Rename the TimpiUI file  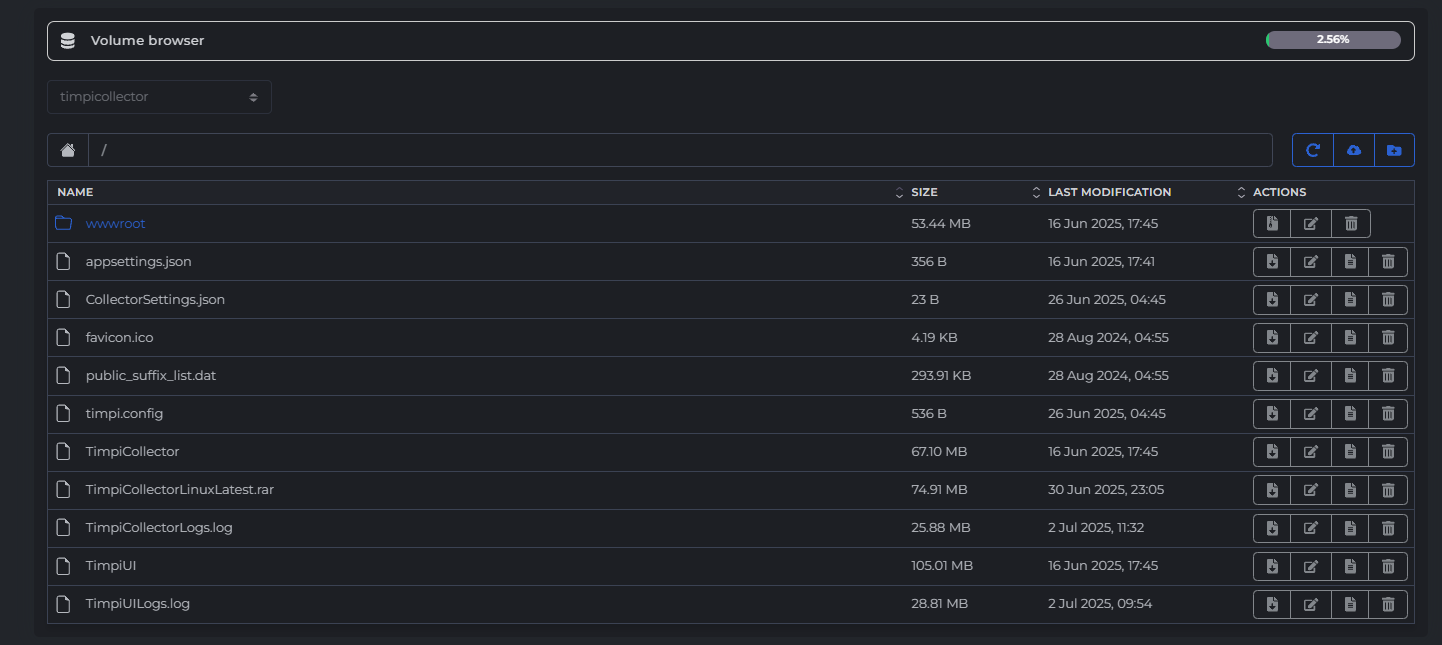tap(1311, 566)
